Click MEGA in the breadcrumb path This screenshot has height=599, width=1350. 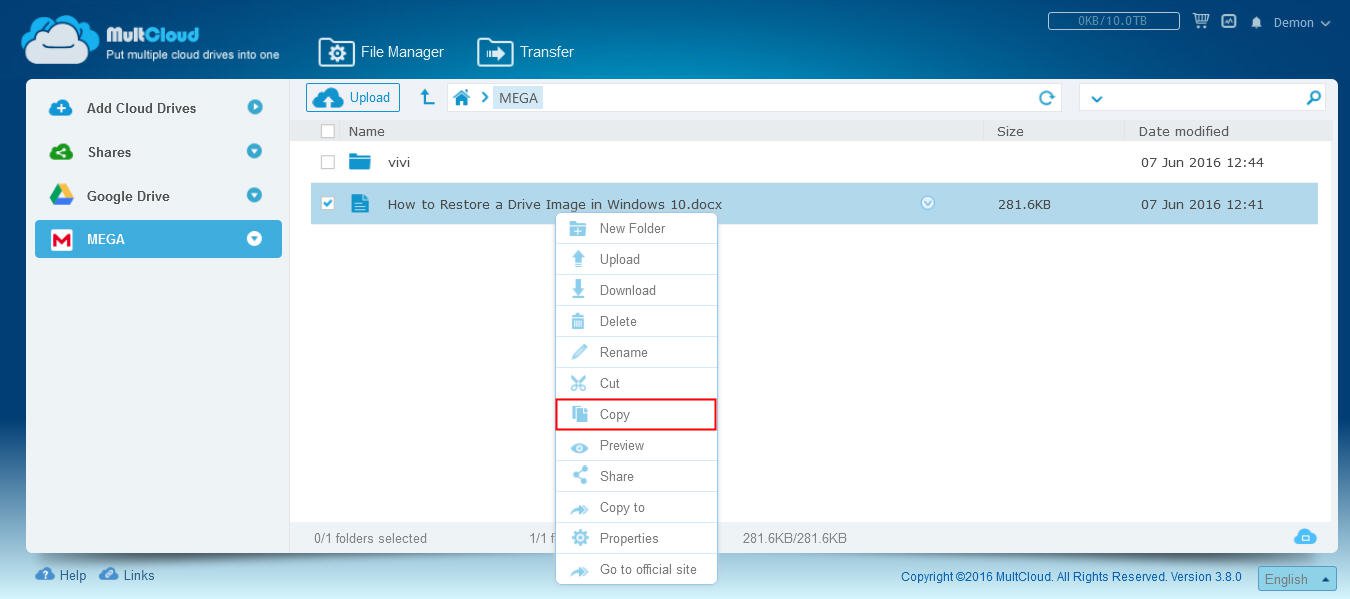pyautogui.click(x=518, y=98)
